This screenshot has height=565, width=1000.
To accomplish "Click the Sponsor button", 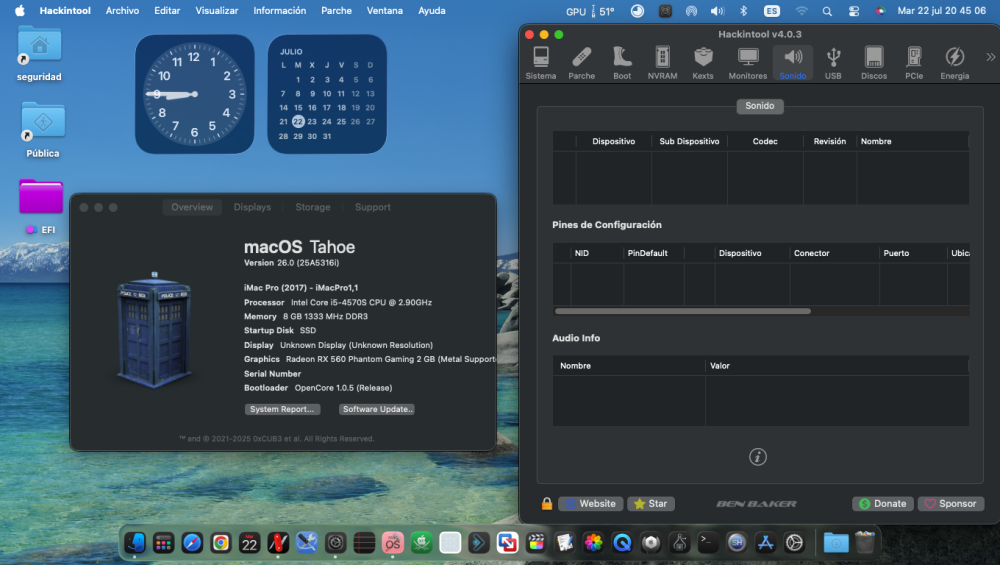I will 951,504.
